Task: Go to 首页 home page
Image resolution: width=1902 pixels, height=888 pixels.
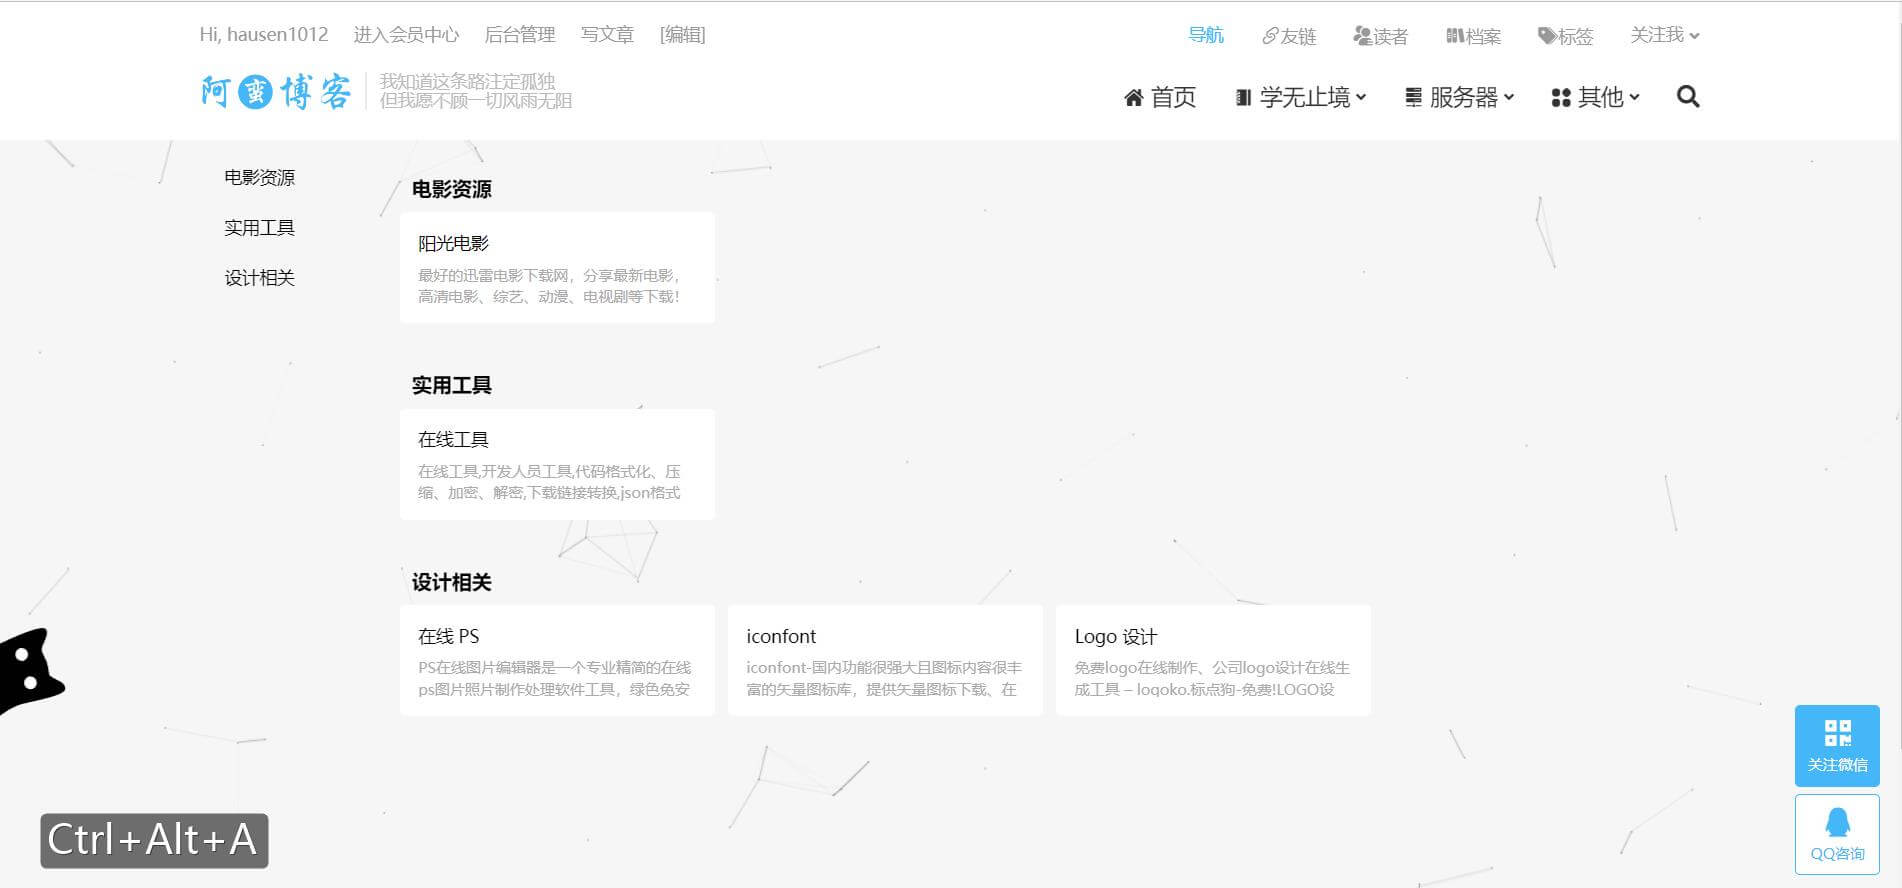Action: (x=1160, y=98)
